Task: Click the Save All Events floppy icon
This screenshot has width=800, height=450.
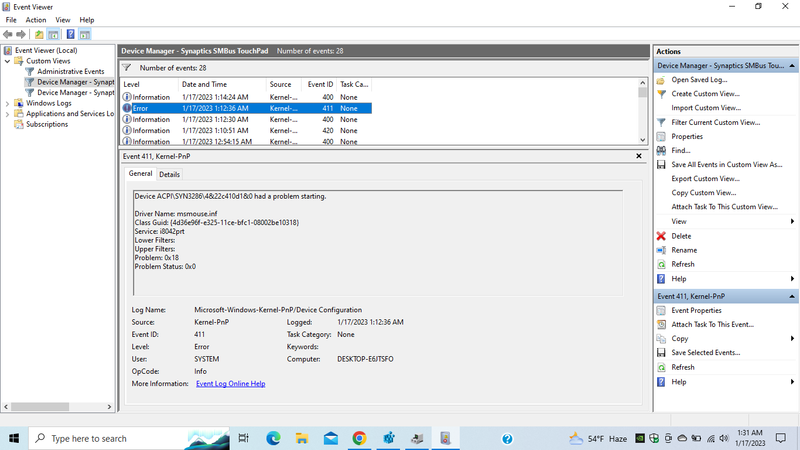Action: pos(661,165)
